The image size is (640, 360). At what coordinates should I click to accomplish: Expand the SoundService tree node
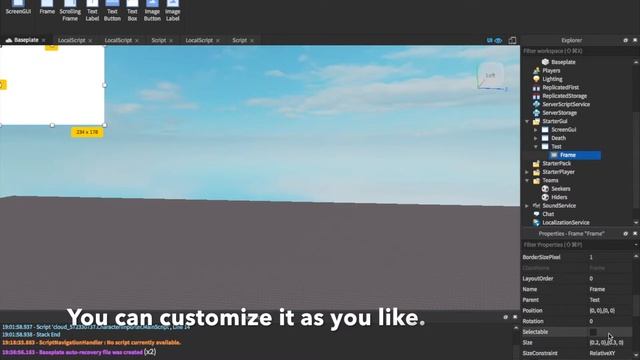pos(527,206)
